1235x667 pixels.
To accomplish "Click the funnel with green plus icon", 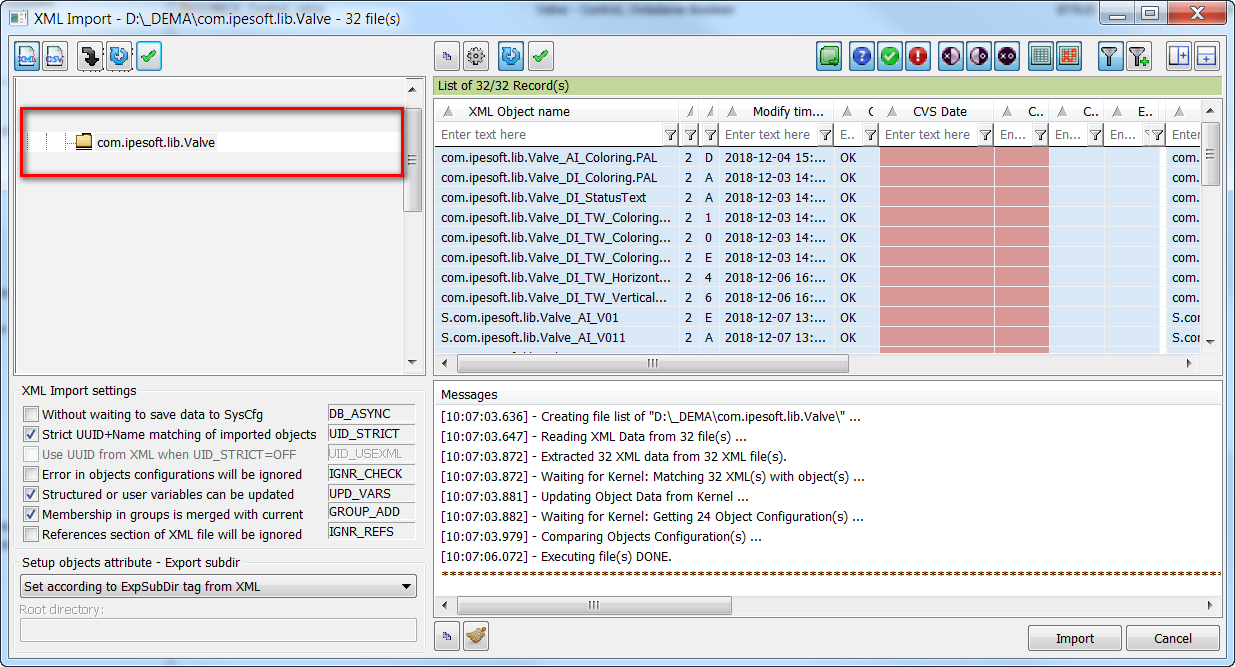I will 1139,57.
